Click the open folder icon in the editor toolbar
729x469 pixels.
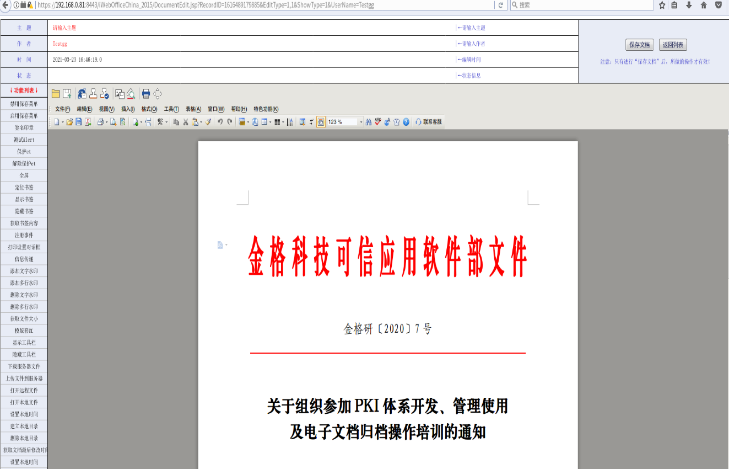click(69, 122)
